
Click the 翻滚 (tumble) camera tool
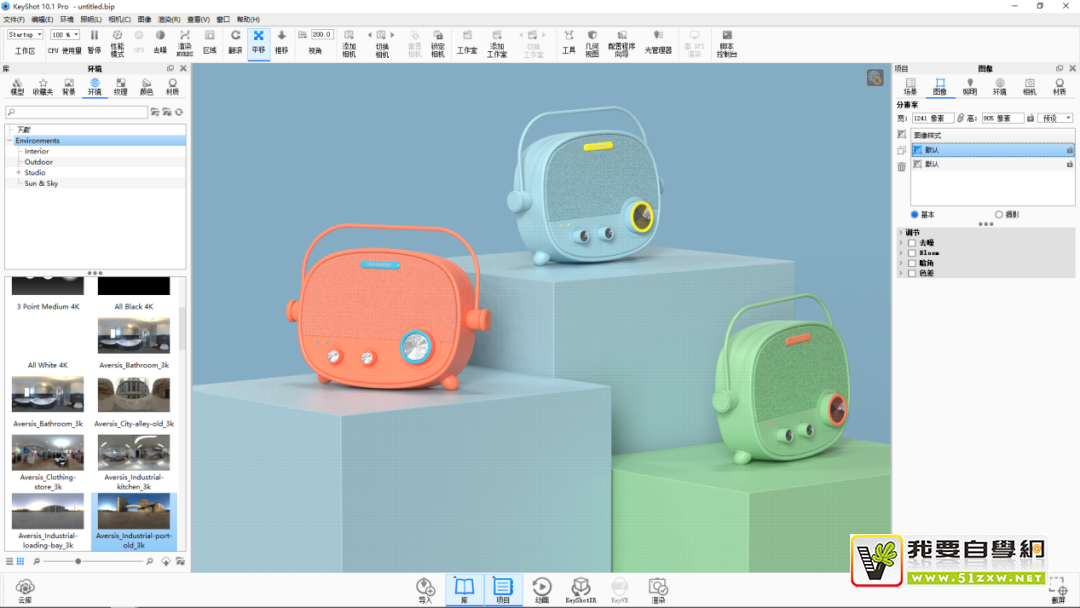coord(235,39)
